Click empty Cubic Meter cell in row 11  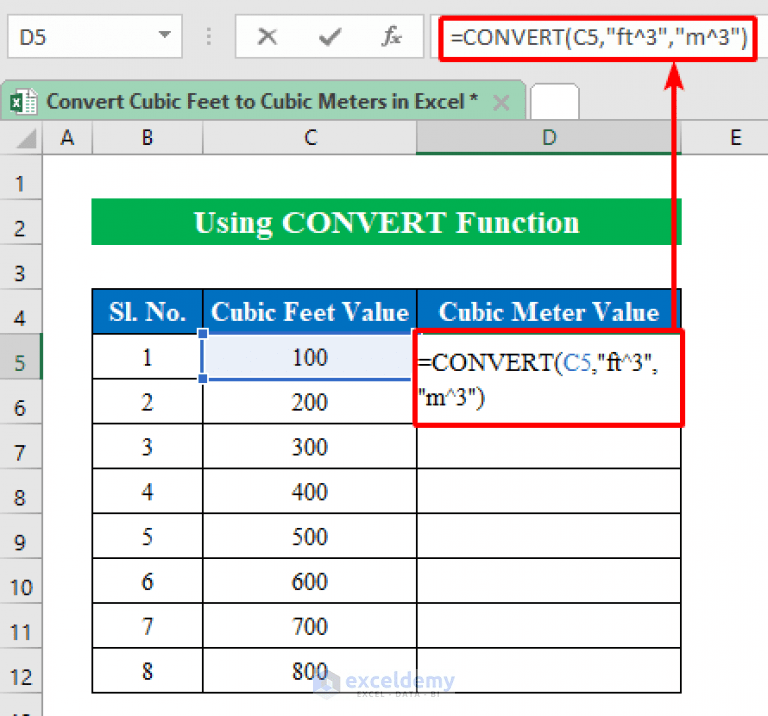(549, 626)
